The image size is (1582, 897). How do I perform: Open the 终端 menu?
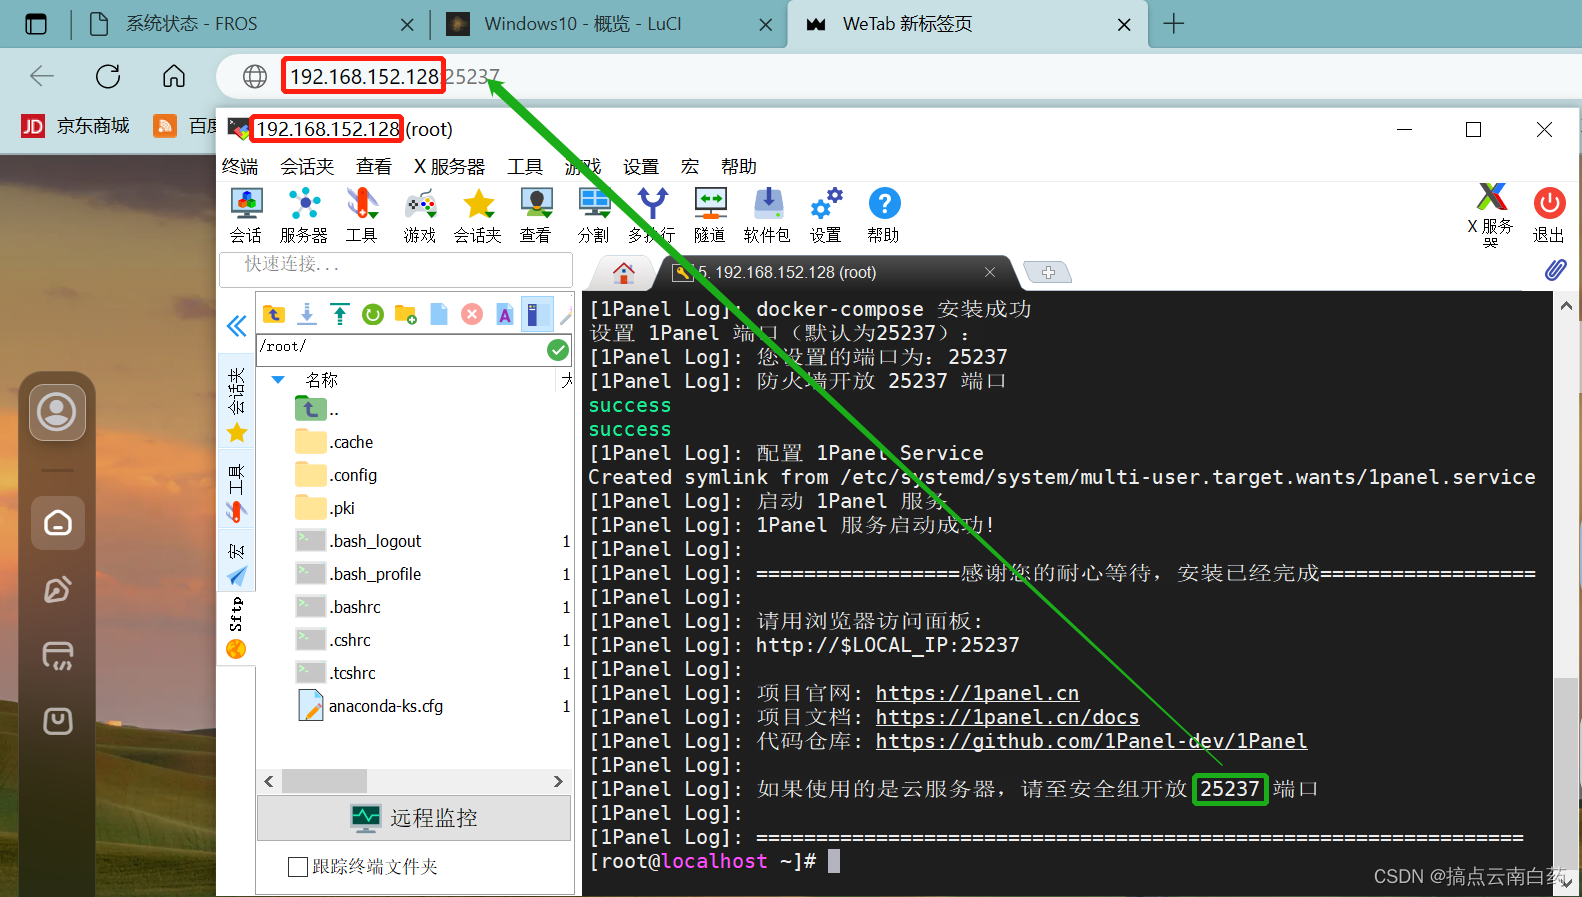pyautogui.click(x=240, y=166)
